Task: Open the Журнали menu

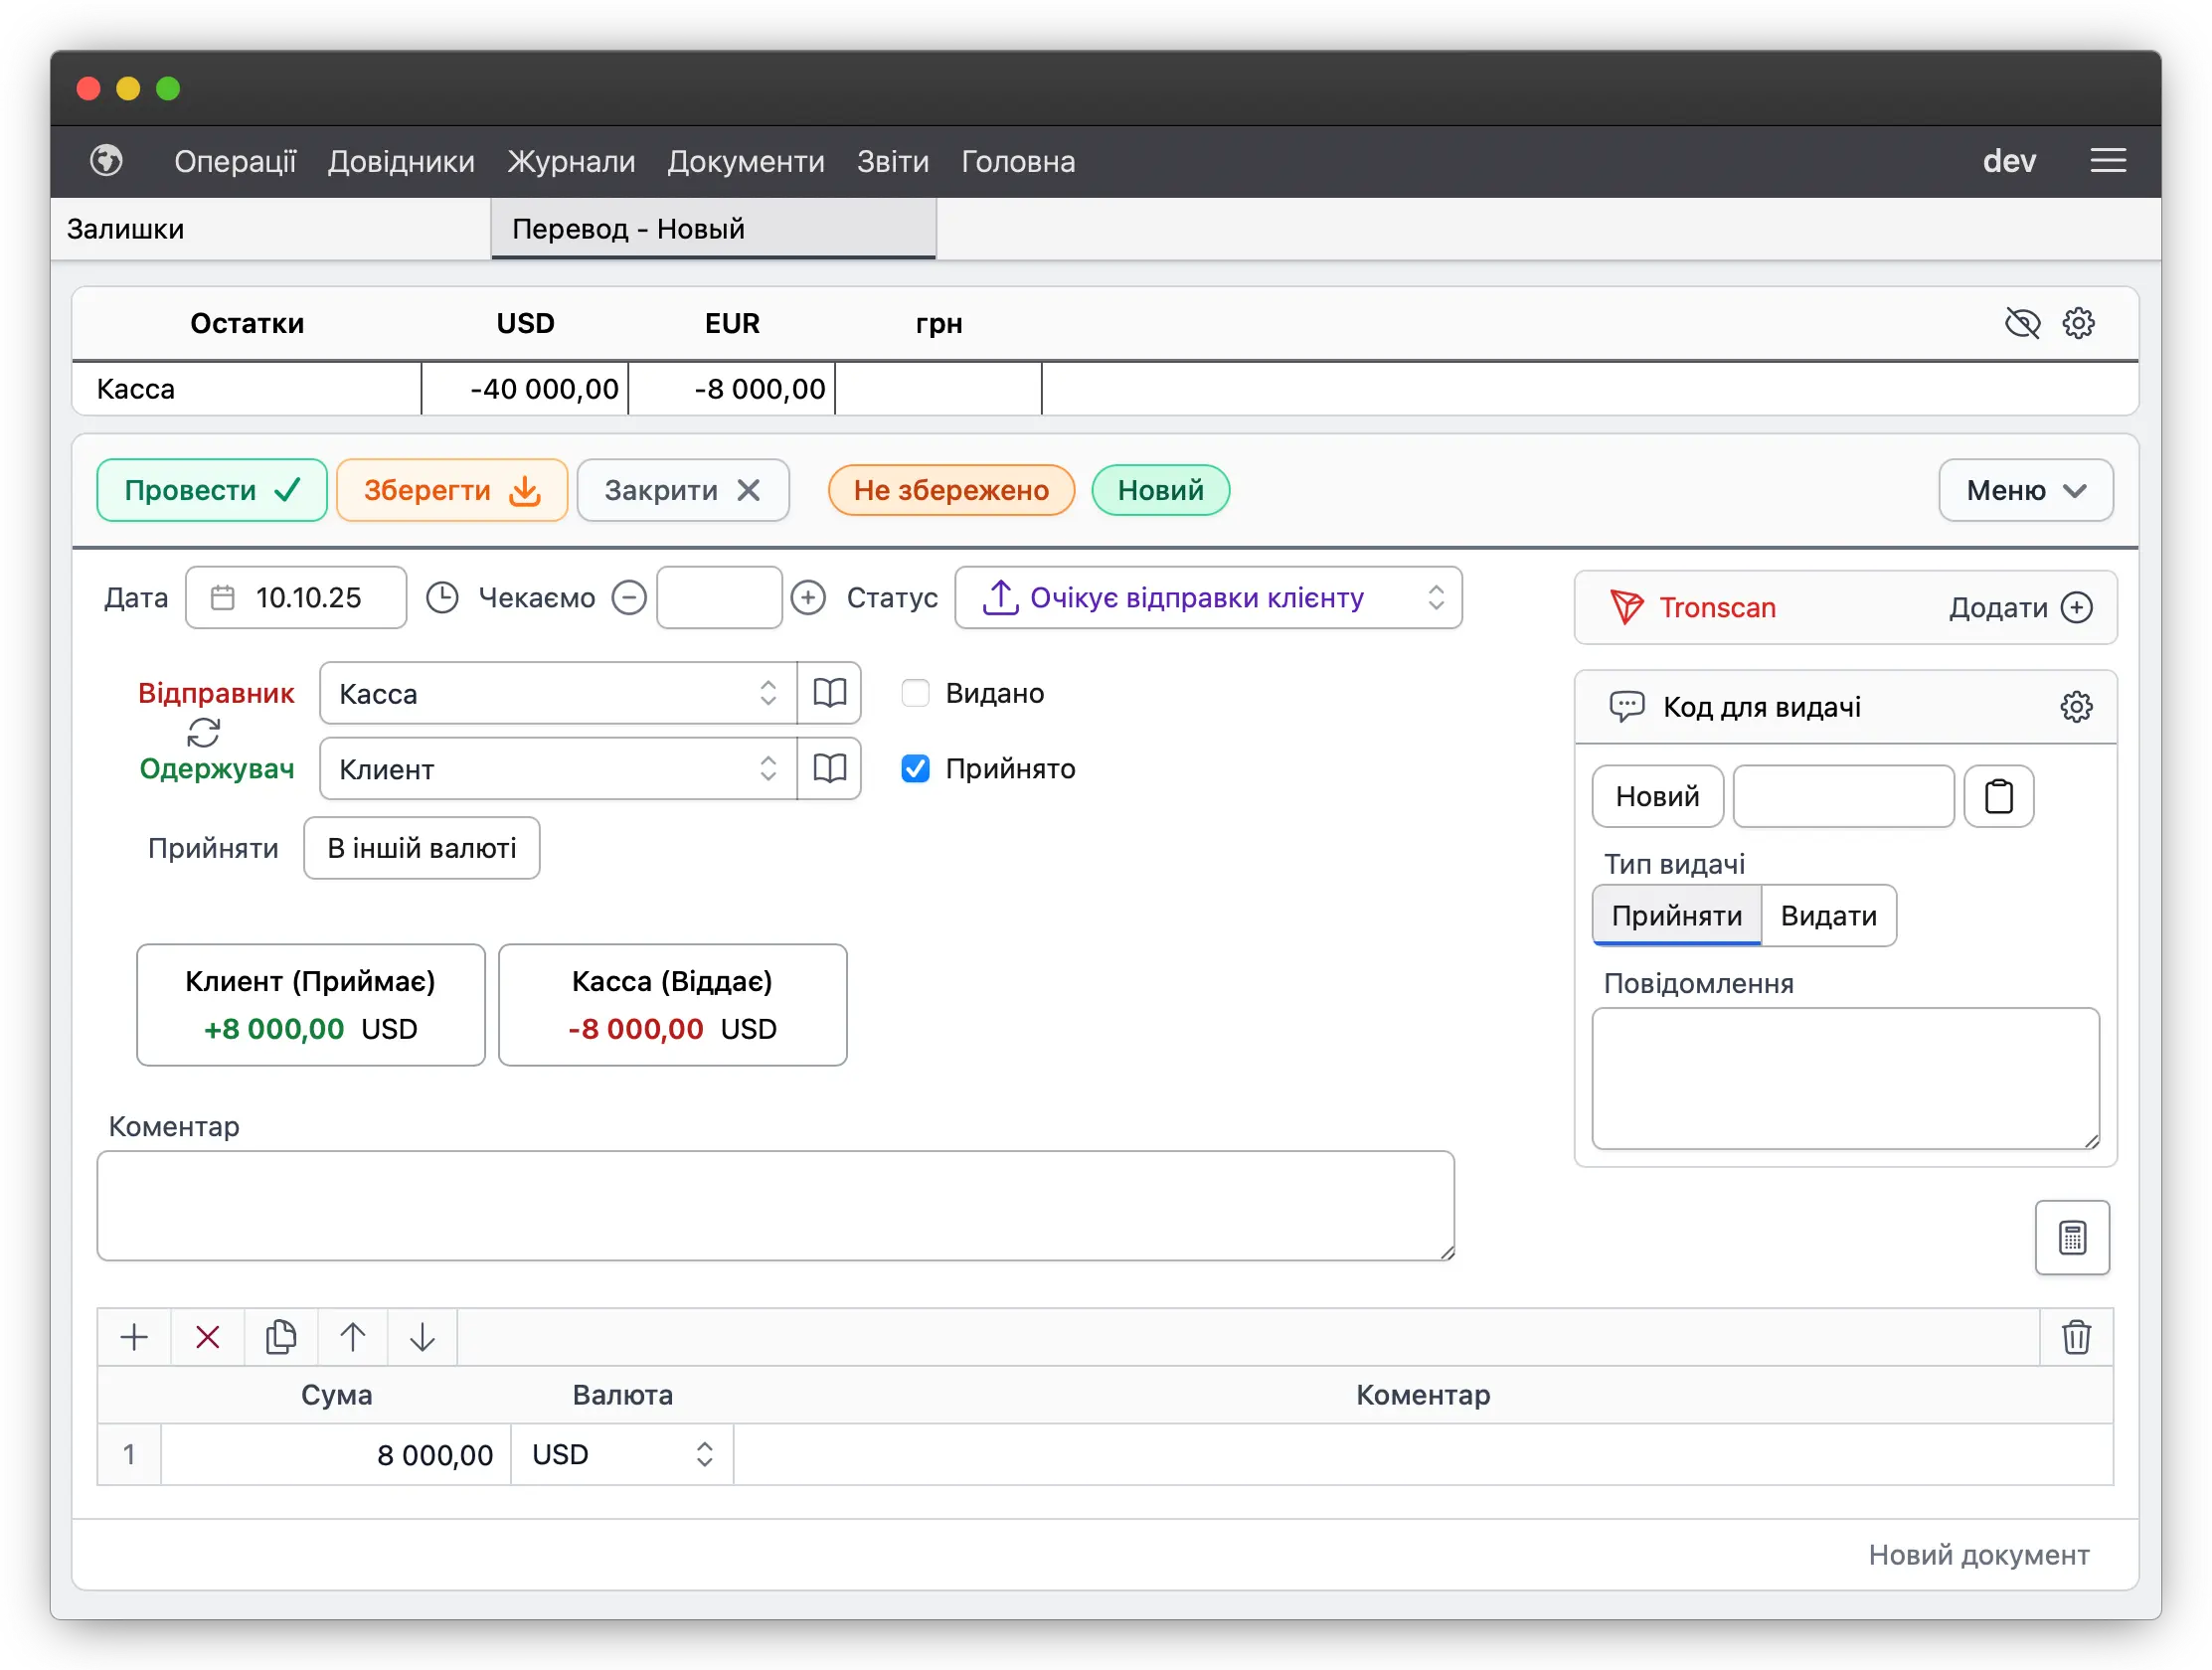Action: click(571, 161)
